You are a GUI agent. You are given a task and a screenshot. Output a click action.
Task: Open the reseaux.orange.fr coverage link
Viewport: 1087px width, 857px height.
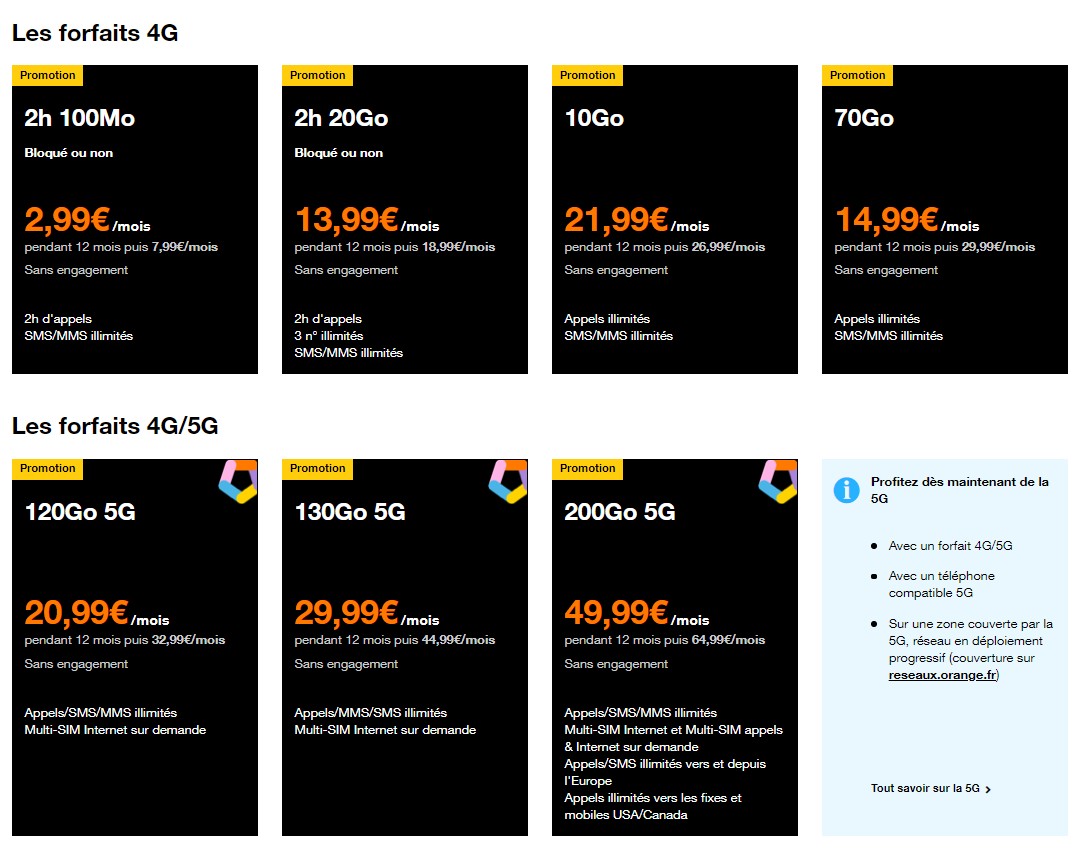[x=942, y=675]
